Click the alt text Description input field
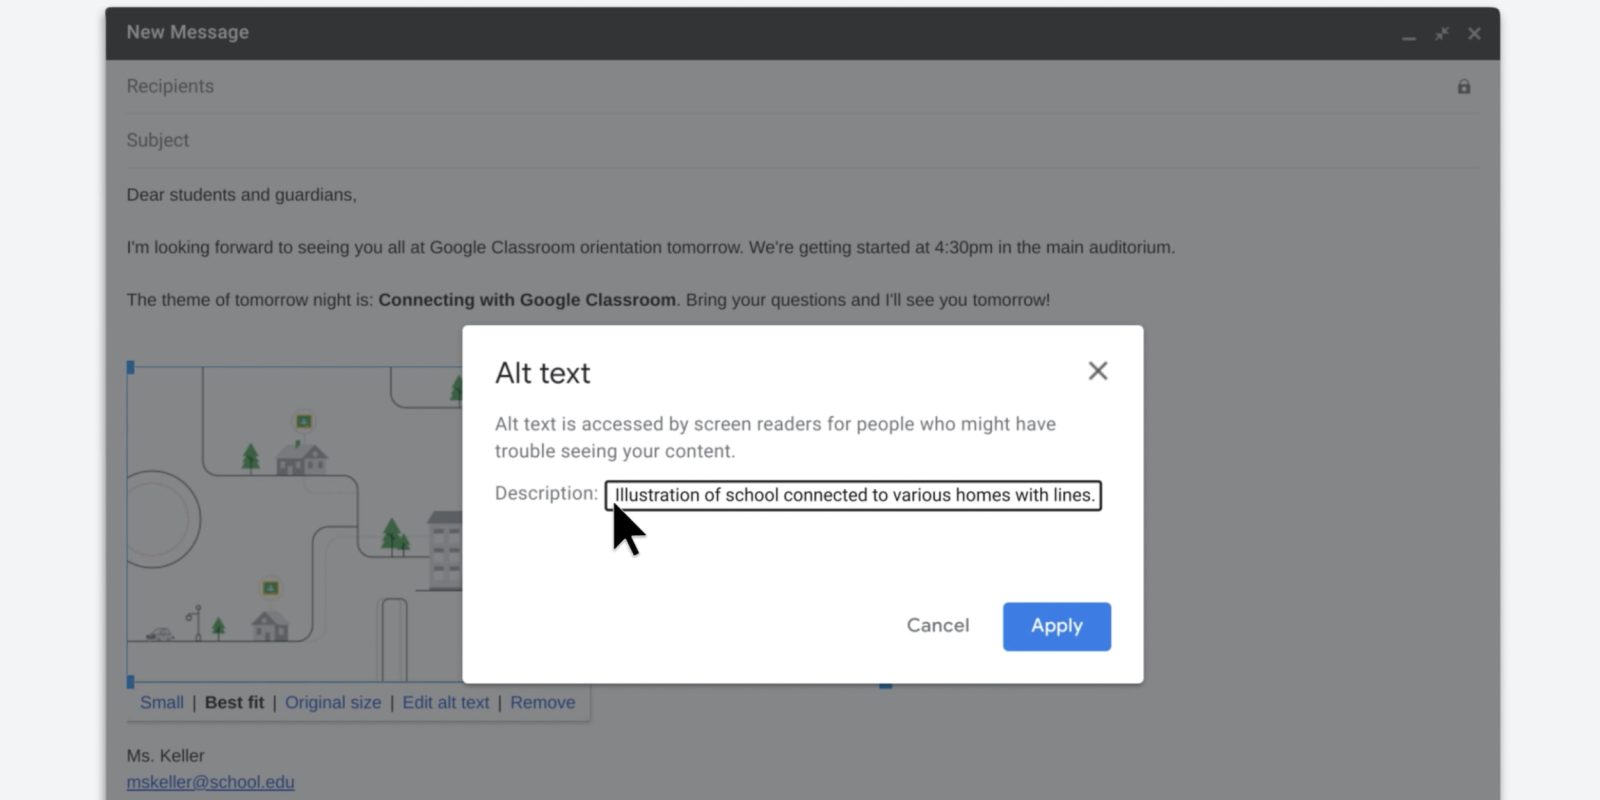 point(853,495)
